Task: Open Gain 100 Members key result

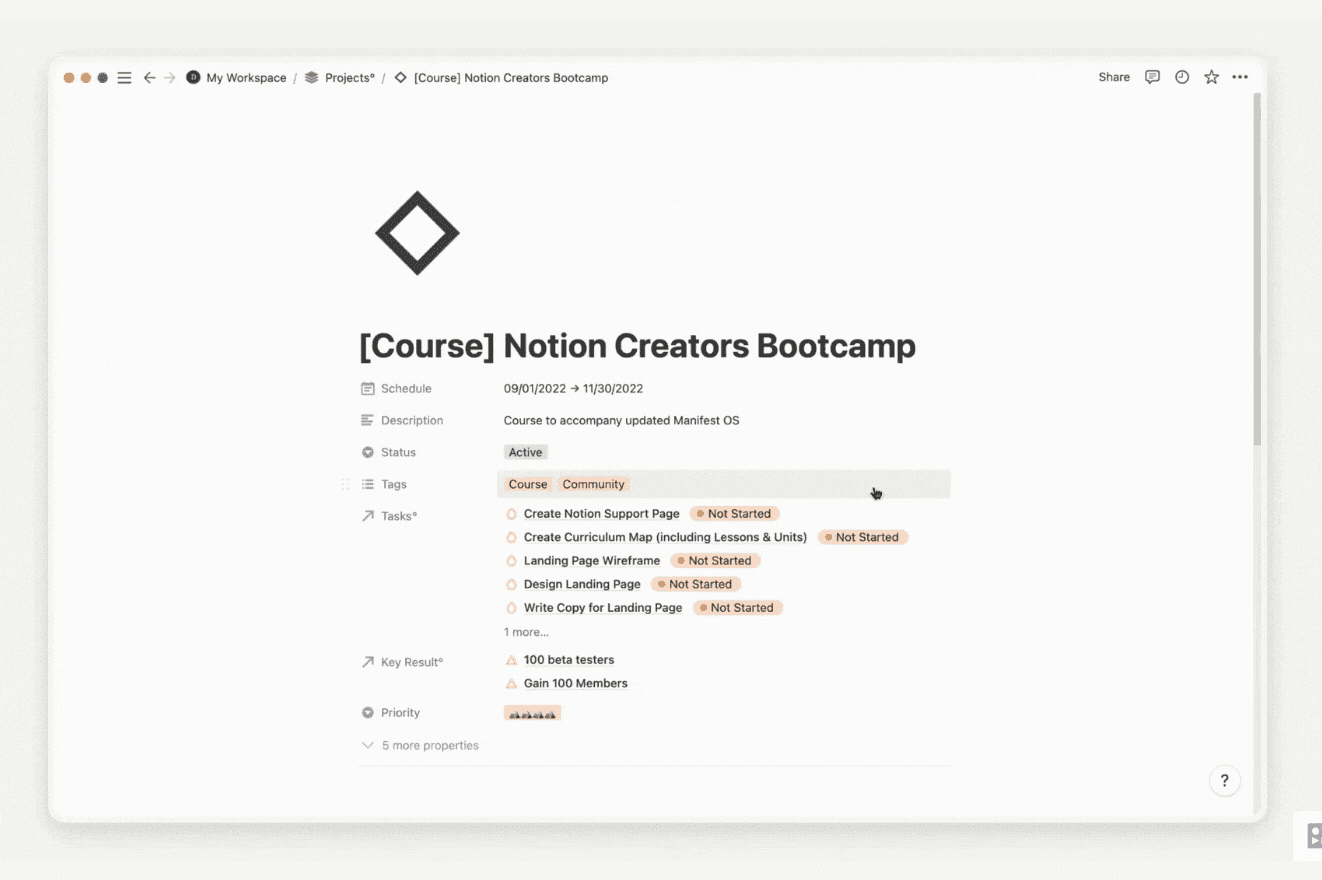Action: [576, 683]
